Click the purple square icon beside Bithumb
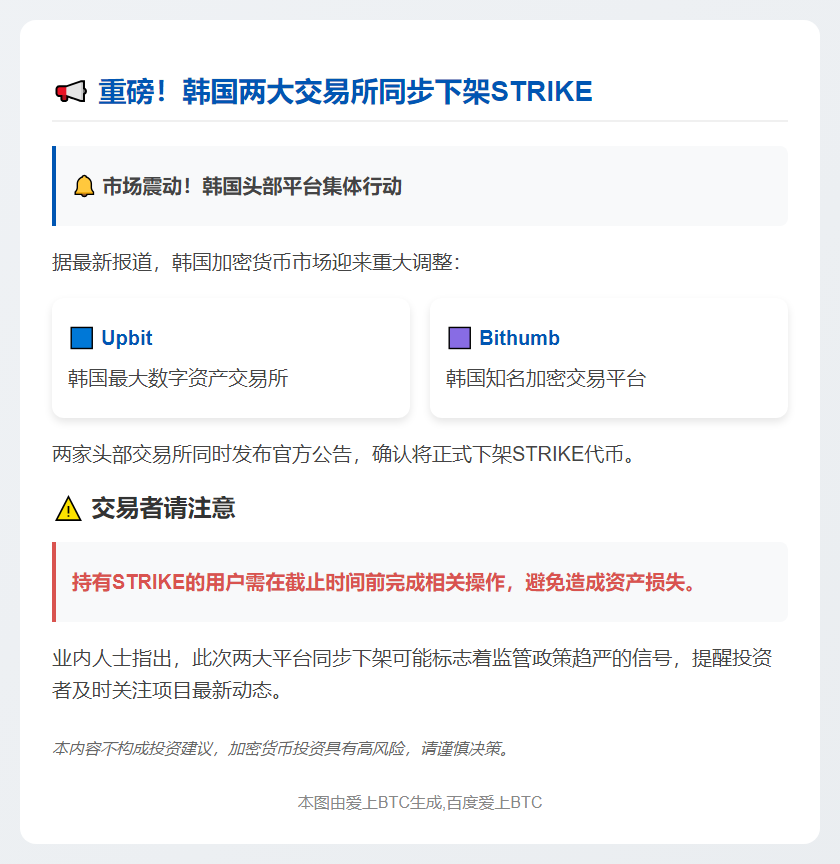The width and height of the screenshot is (840, 864). [x=459, y=338]
